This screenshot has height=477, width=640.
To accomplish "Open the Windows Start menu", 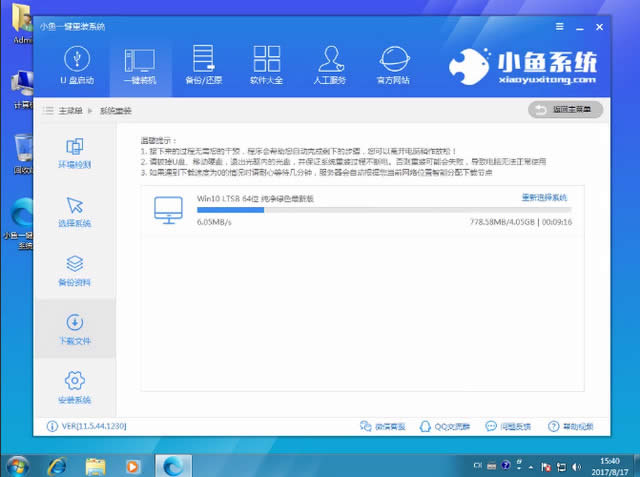I will 18,464.
